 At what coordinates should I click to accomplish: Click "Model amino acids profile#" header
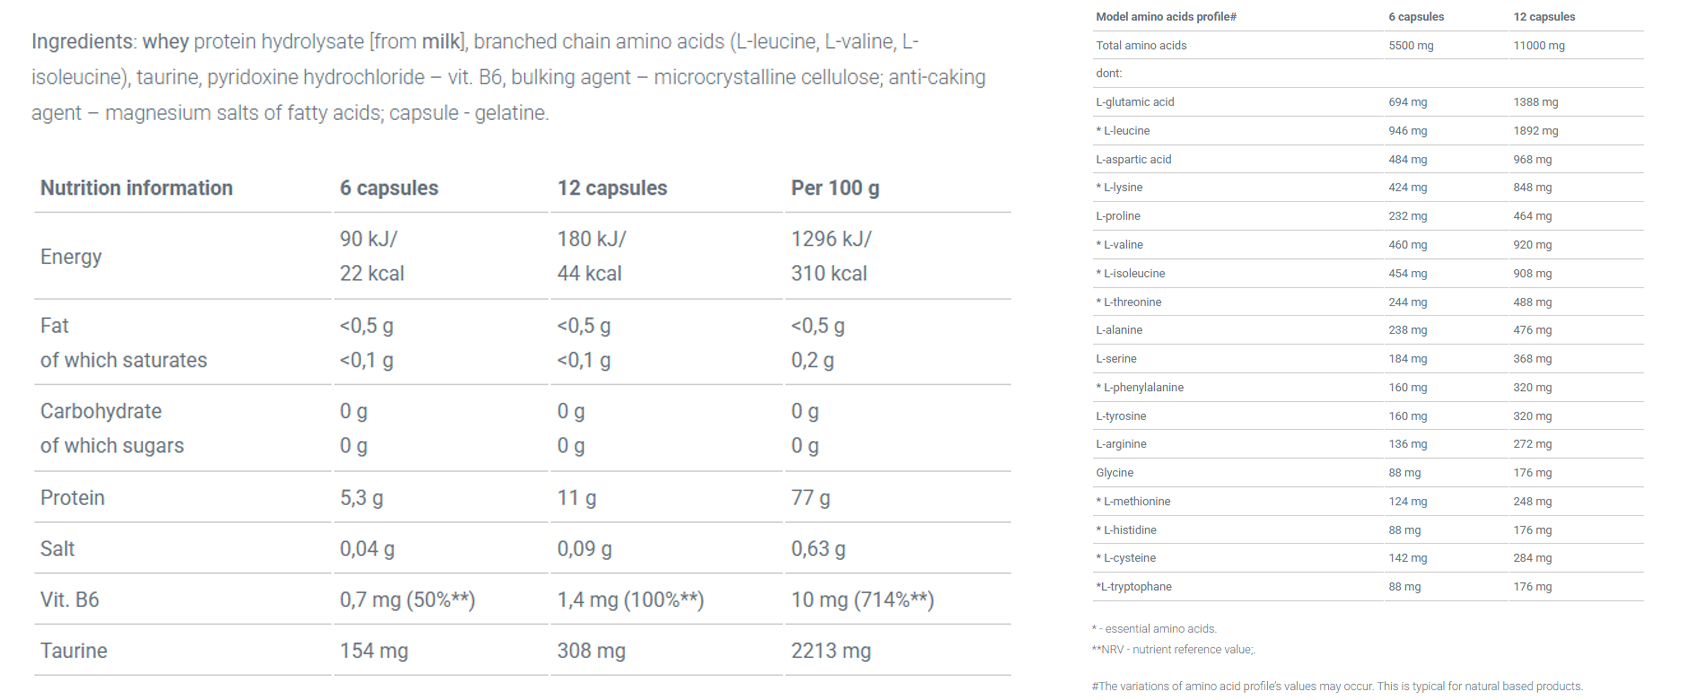[x=1166, y=17]
